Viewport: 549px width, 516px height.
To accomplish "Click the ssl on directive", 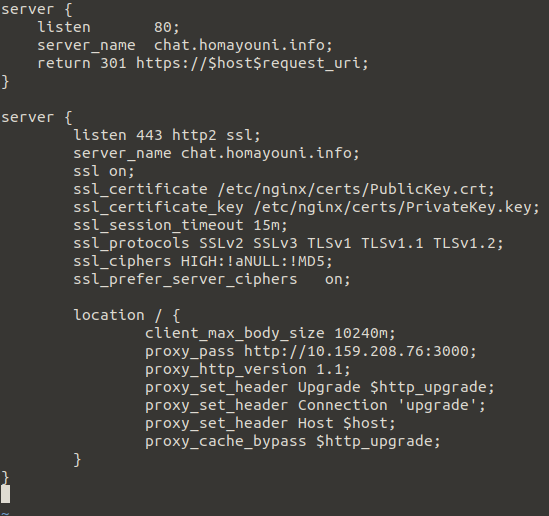I will pos(104,172).
